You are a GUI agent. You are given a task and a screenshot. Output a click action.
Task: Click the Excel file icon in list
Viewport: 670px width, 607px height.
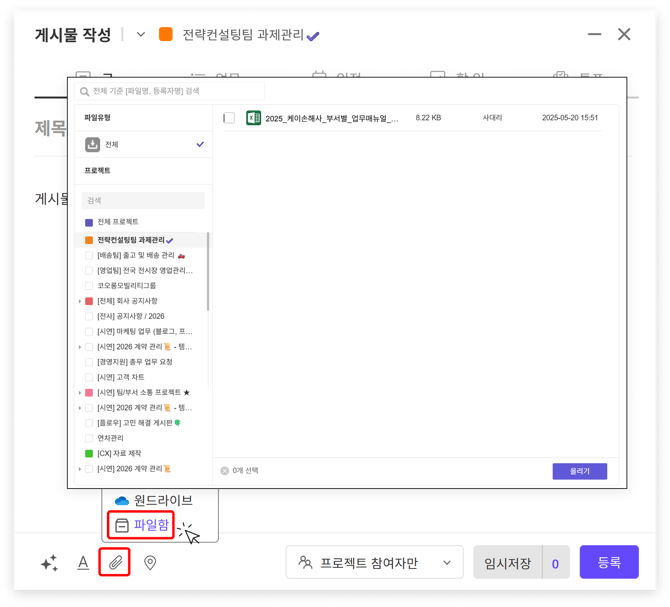[x=254, y=118]
